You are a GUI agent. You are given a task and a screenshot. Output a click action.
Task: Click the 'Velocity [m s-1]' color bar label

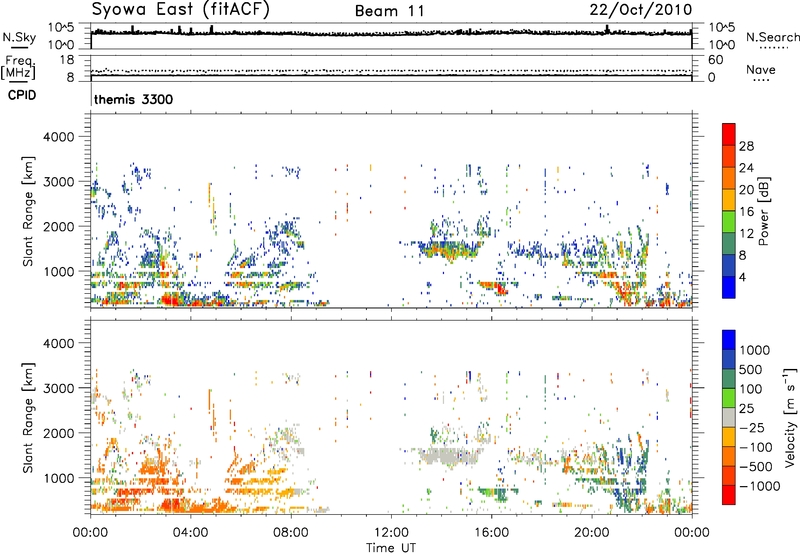coord(790,417)
